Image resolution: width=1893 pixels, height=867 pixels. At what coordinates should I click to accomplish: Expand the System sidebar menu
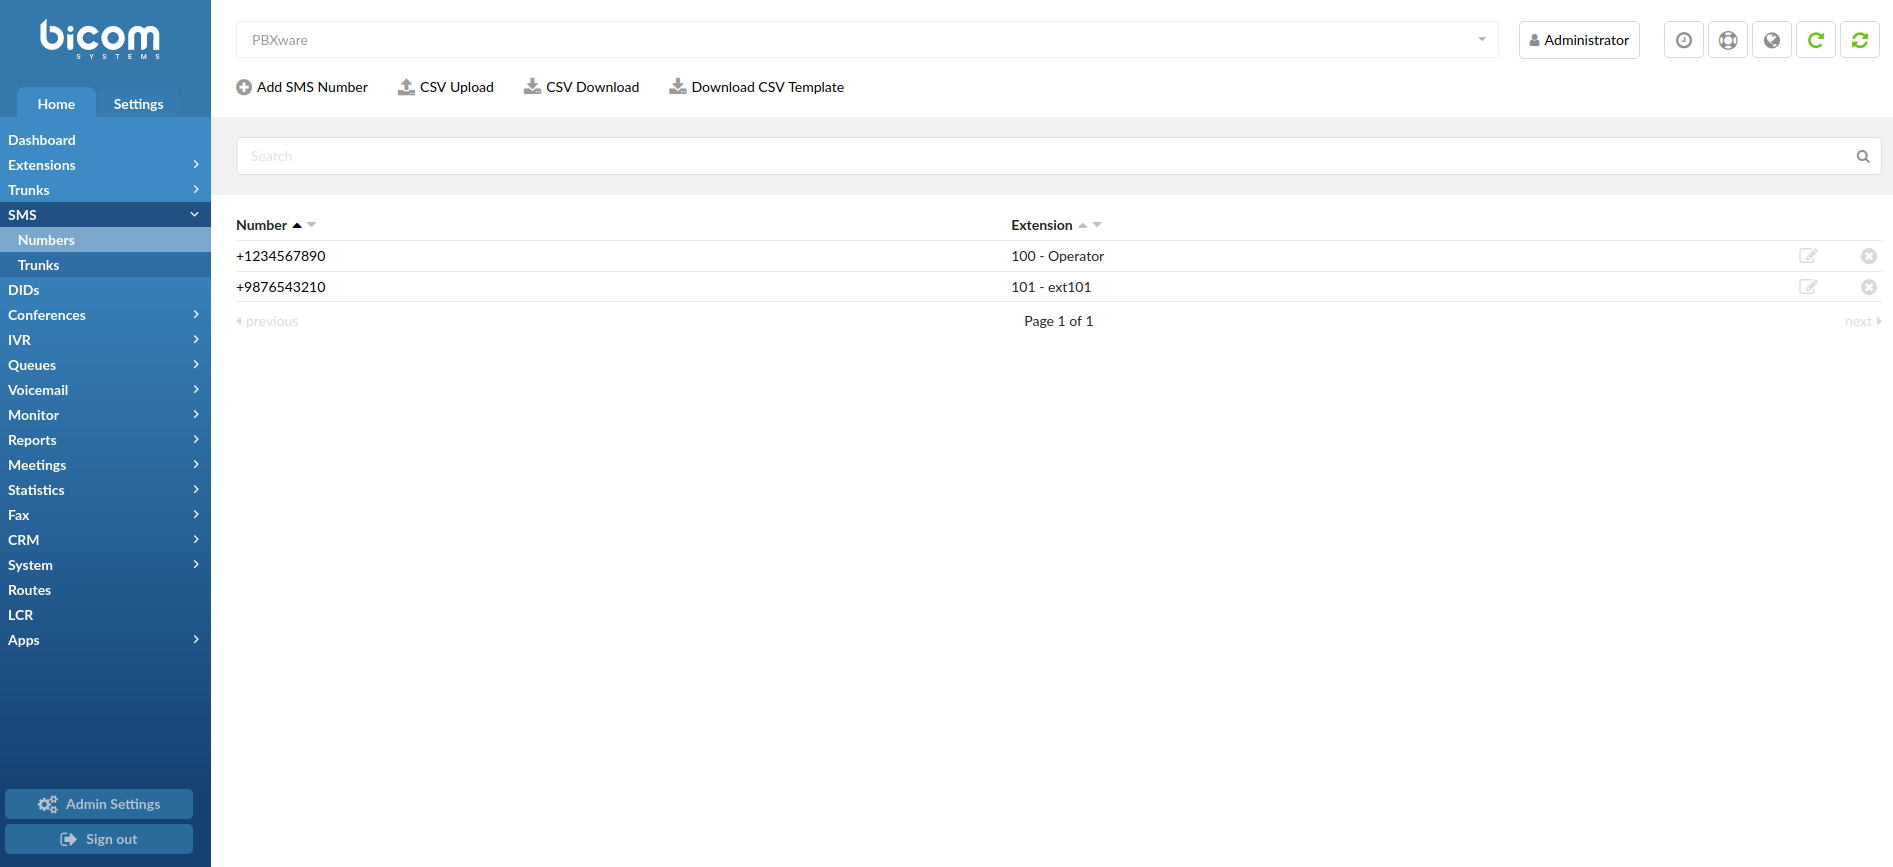coord(105,565)
